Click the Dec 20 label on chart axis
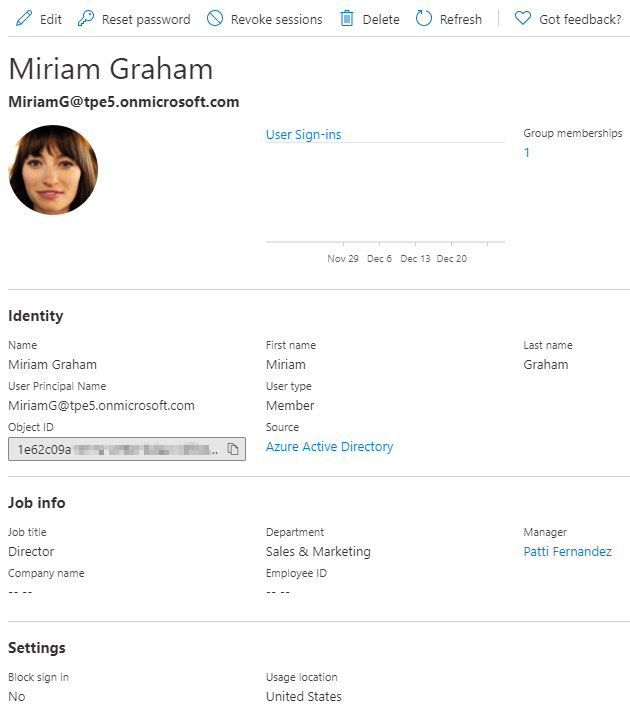The width and height of the screenshot is (630, 705). [451, 259]
